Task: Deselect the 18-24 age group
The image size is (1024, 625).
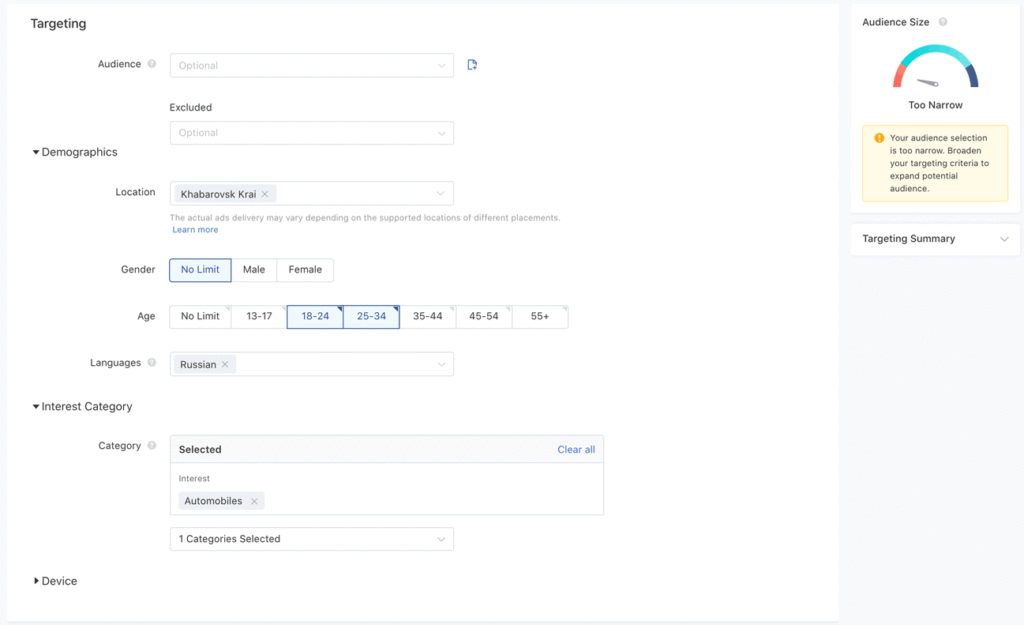Action: (x=315, y=317)
